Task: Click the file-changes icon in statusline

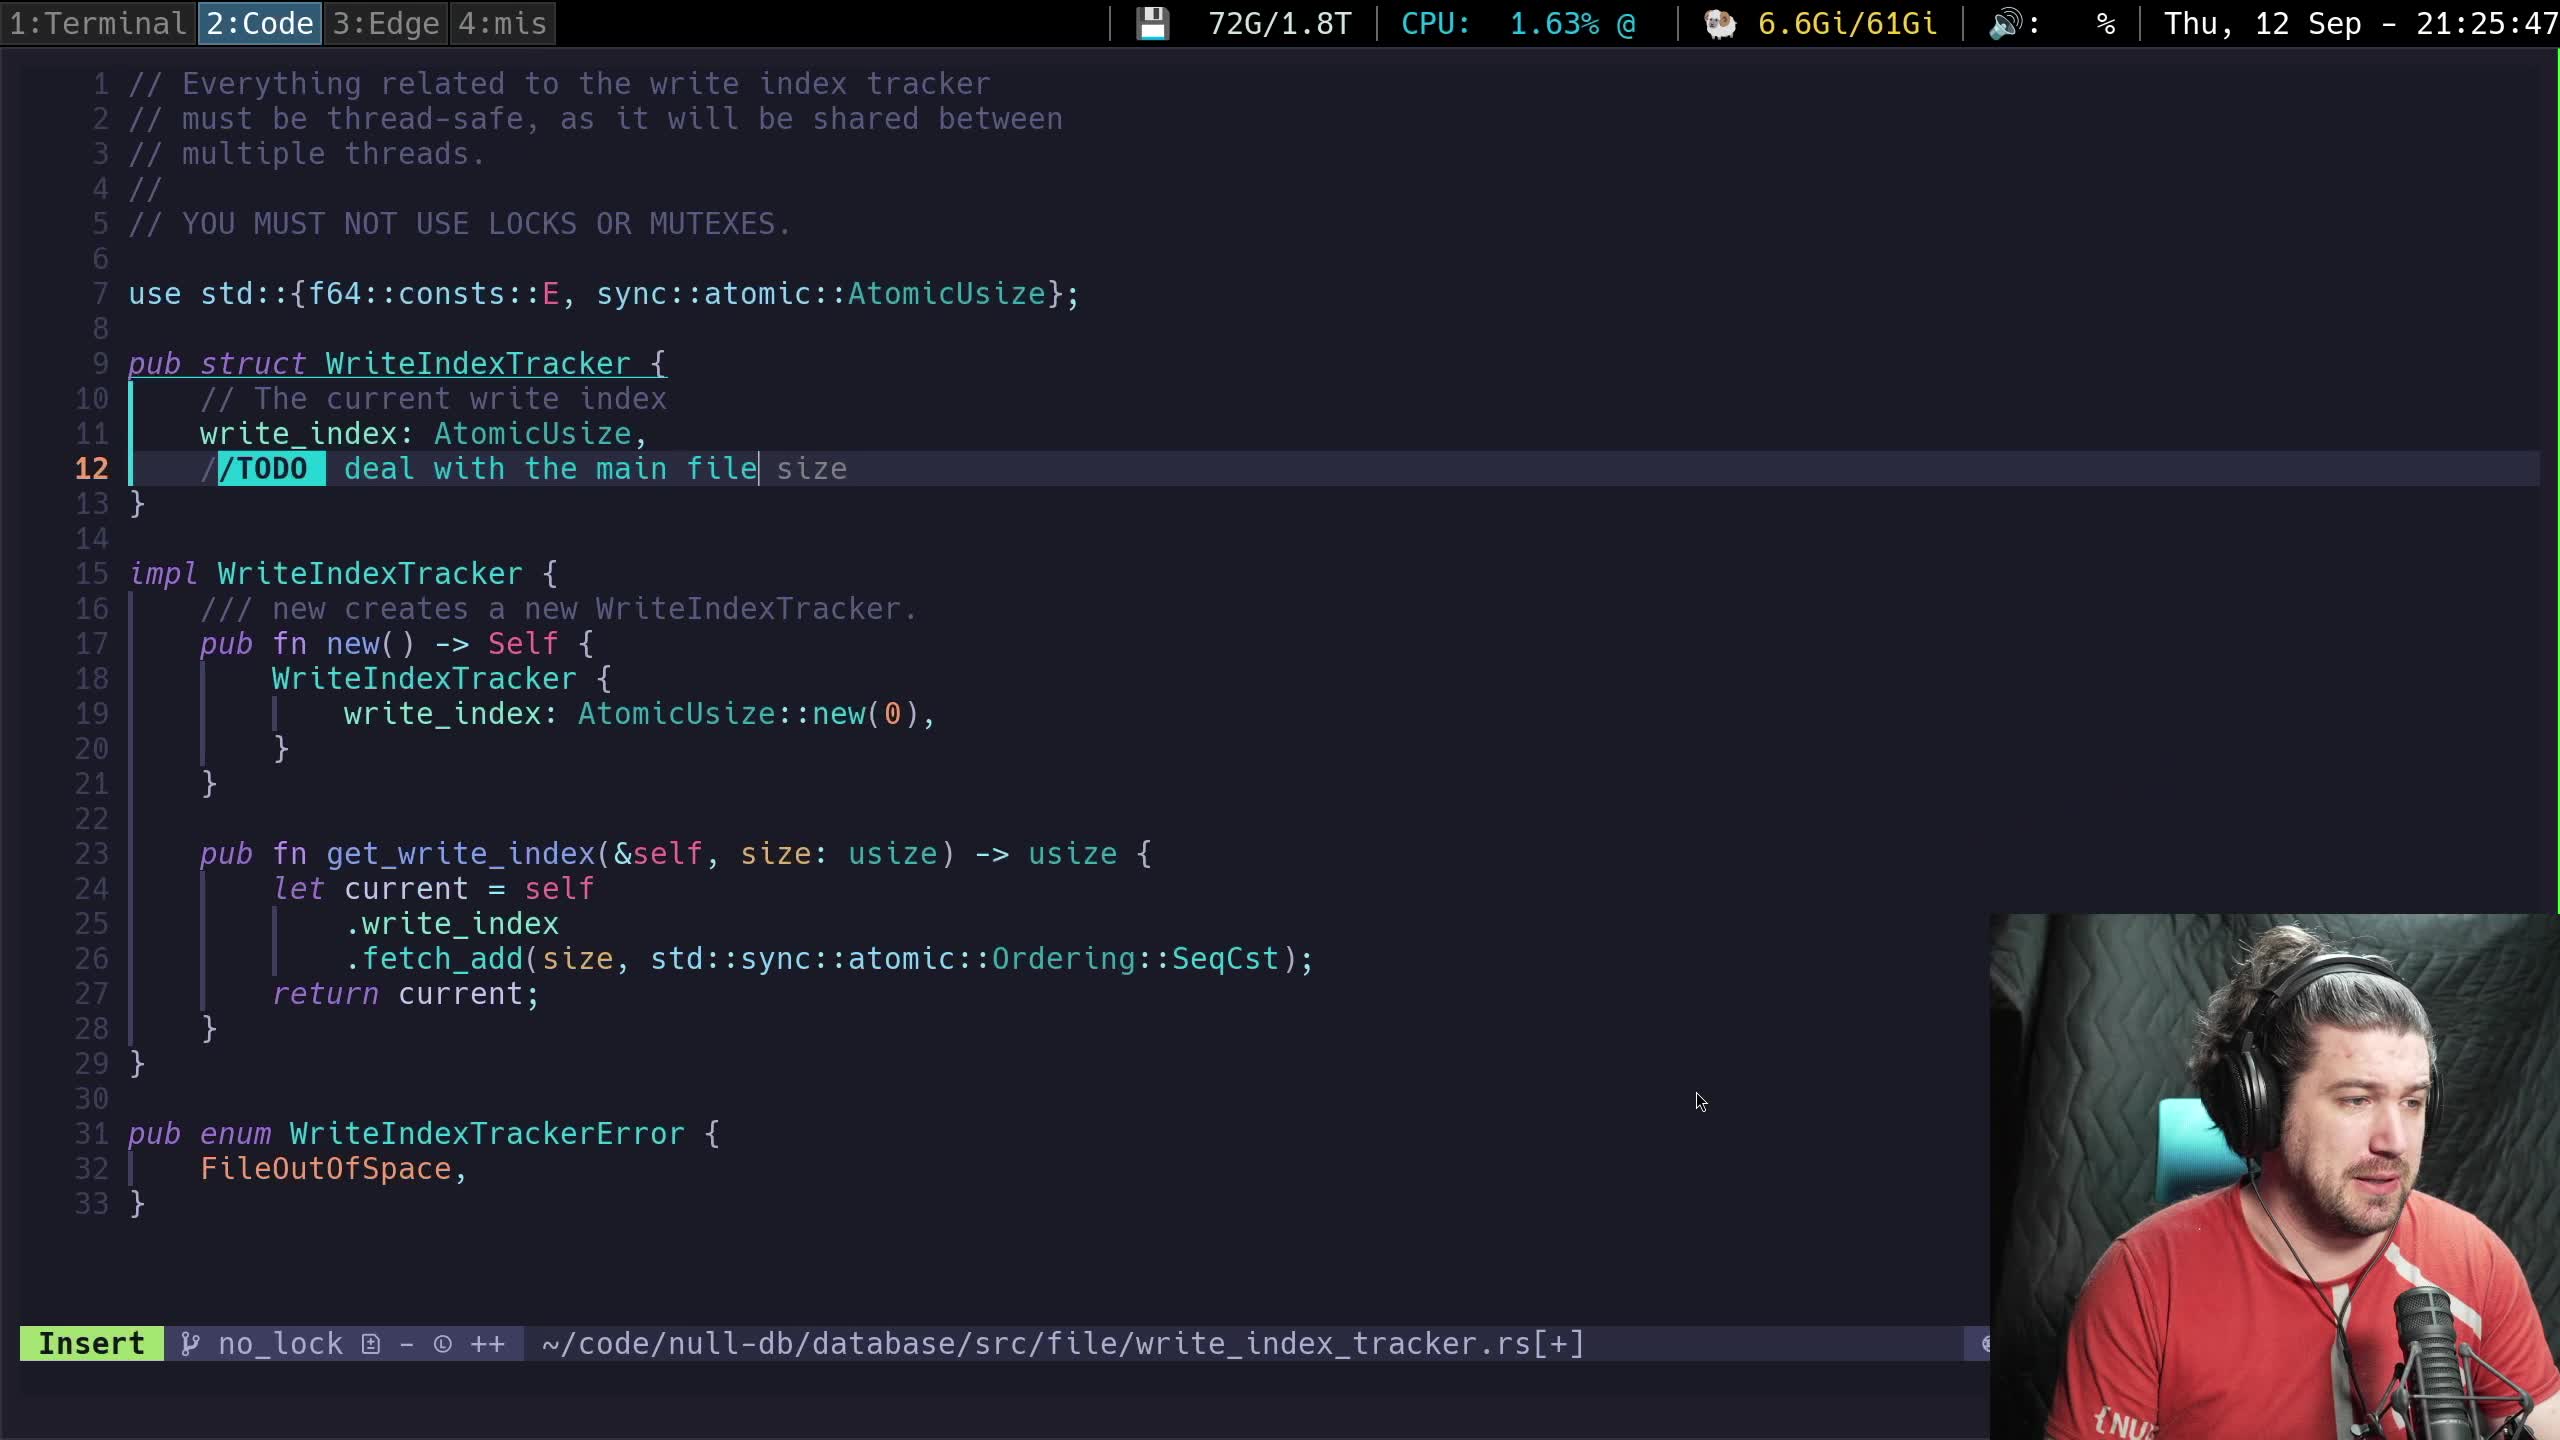Action: pyautogui.click(x=371, y=1344)
